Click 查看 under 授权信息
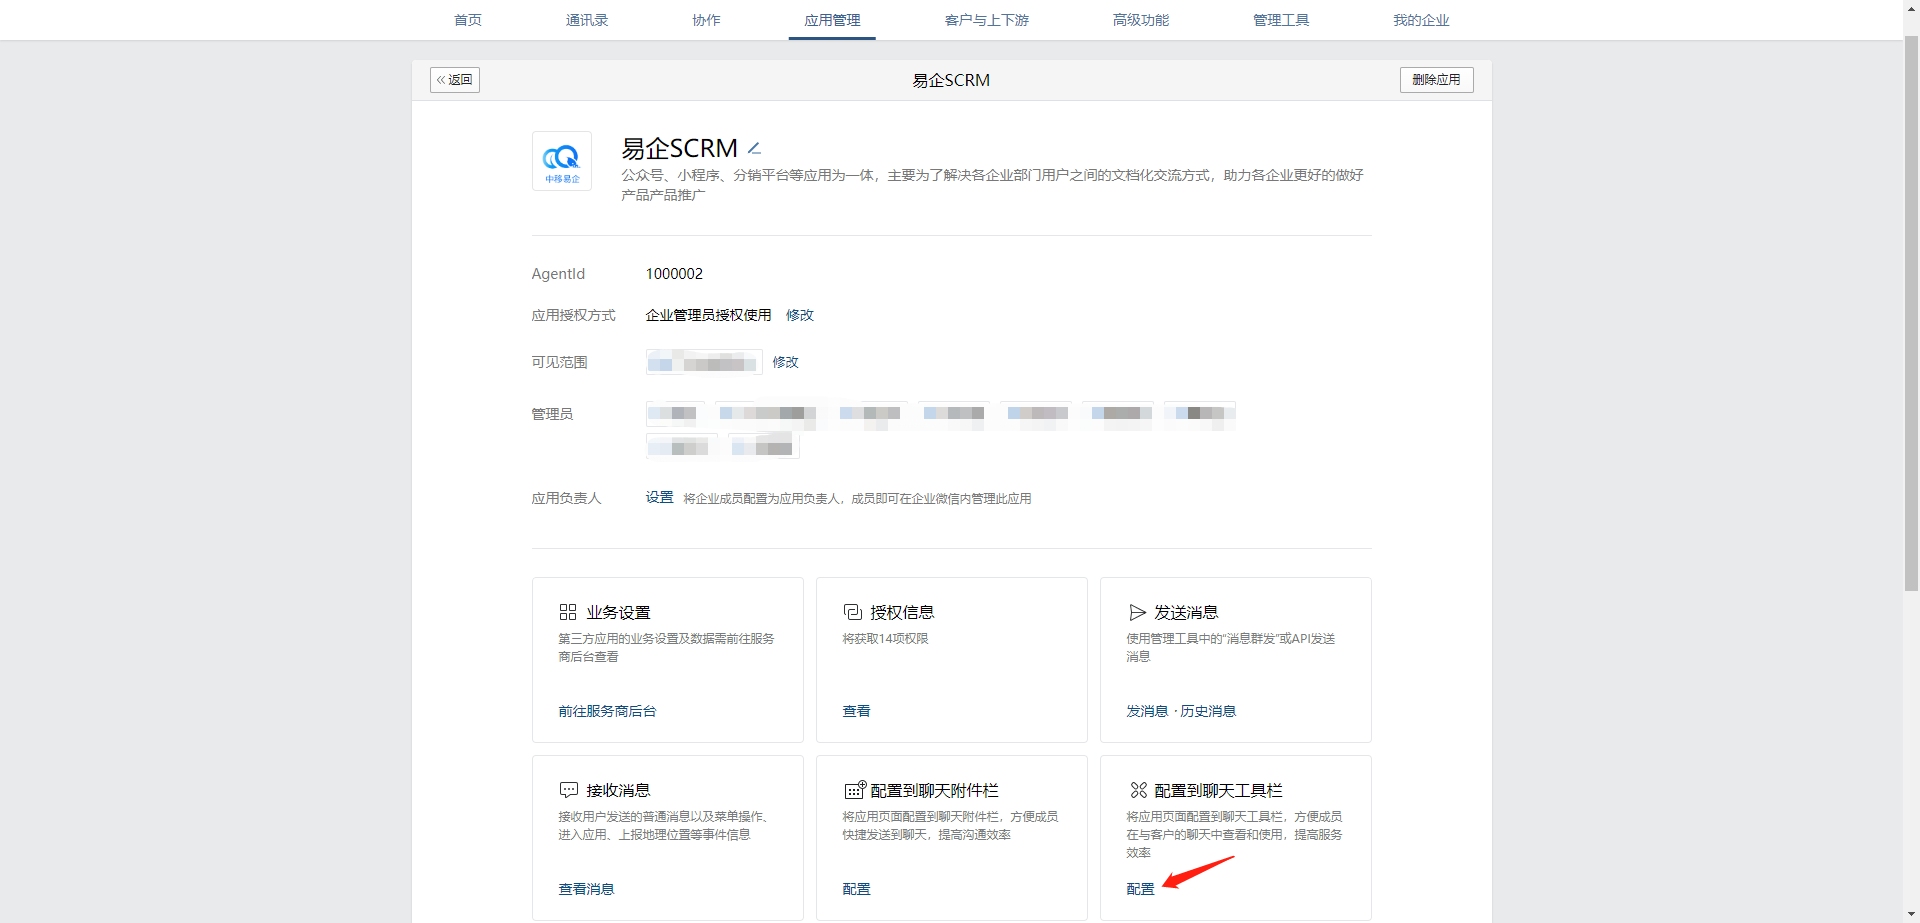Viewport: 1920px width, 923px height. pyautogui.click(x=856, y=711)
